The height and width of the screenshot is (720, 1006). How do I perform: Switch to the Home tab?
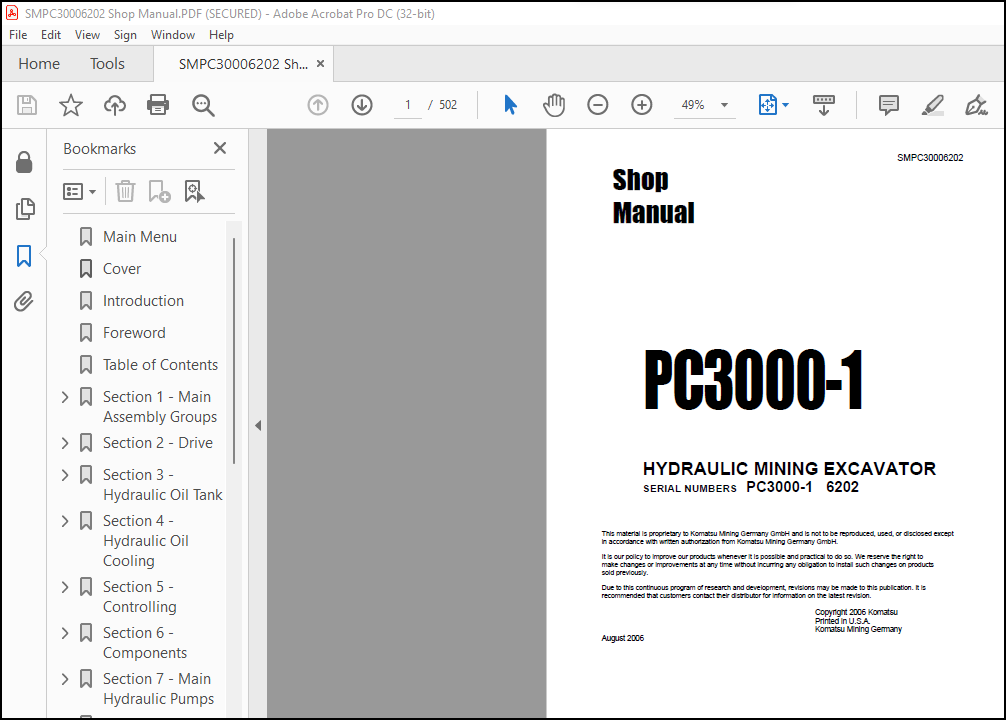[x=39, y=64]
